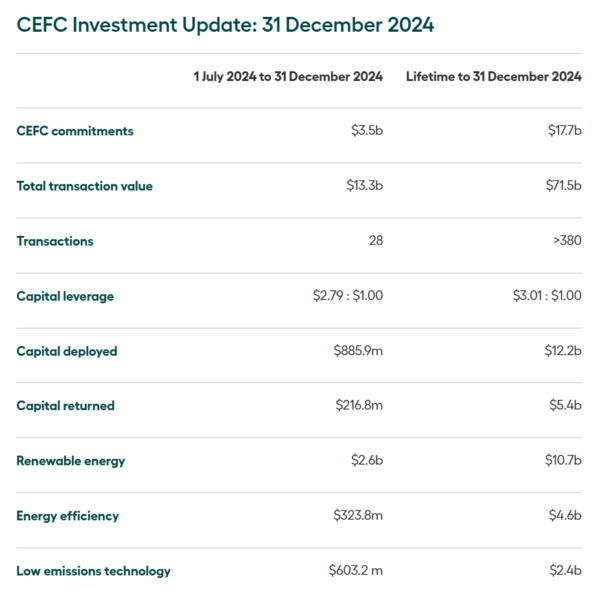The image size is (600, 591).
Task: Click the Capital leverage row label
Action: coord(65,296)
